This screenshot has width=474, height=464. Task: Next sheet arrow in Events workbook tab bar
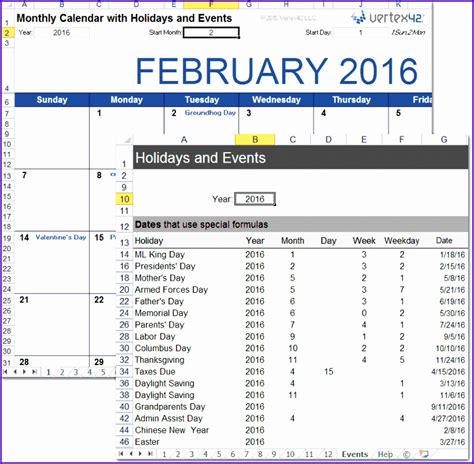pos(140,454)
